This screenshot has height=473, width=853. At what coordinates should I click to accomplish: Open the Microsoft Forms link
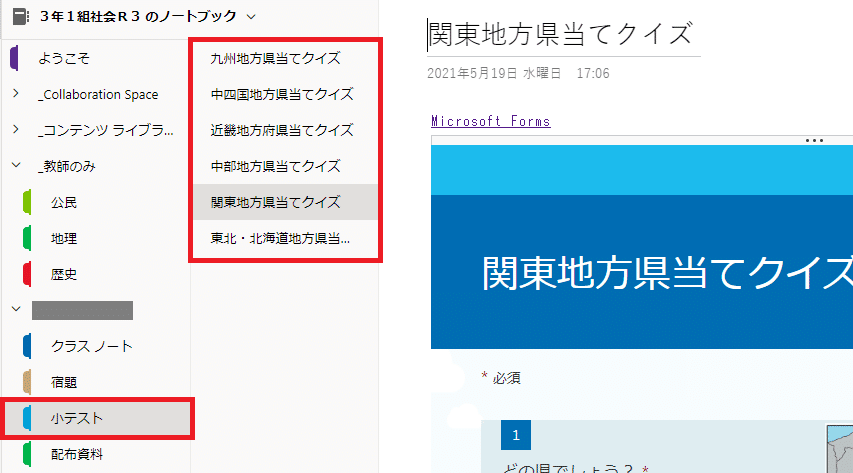tap(491, 121)
